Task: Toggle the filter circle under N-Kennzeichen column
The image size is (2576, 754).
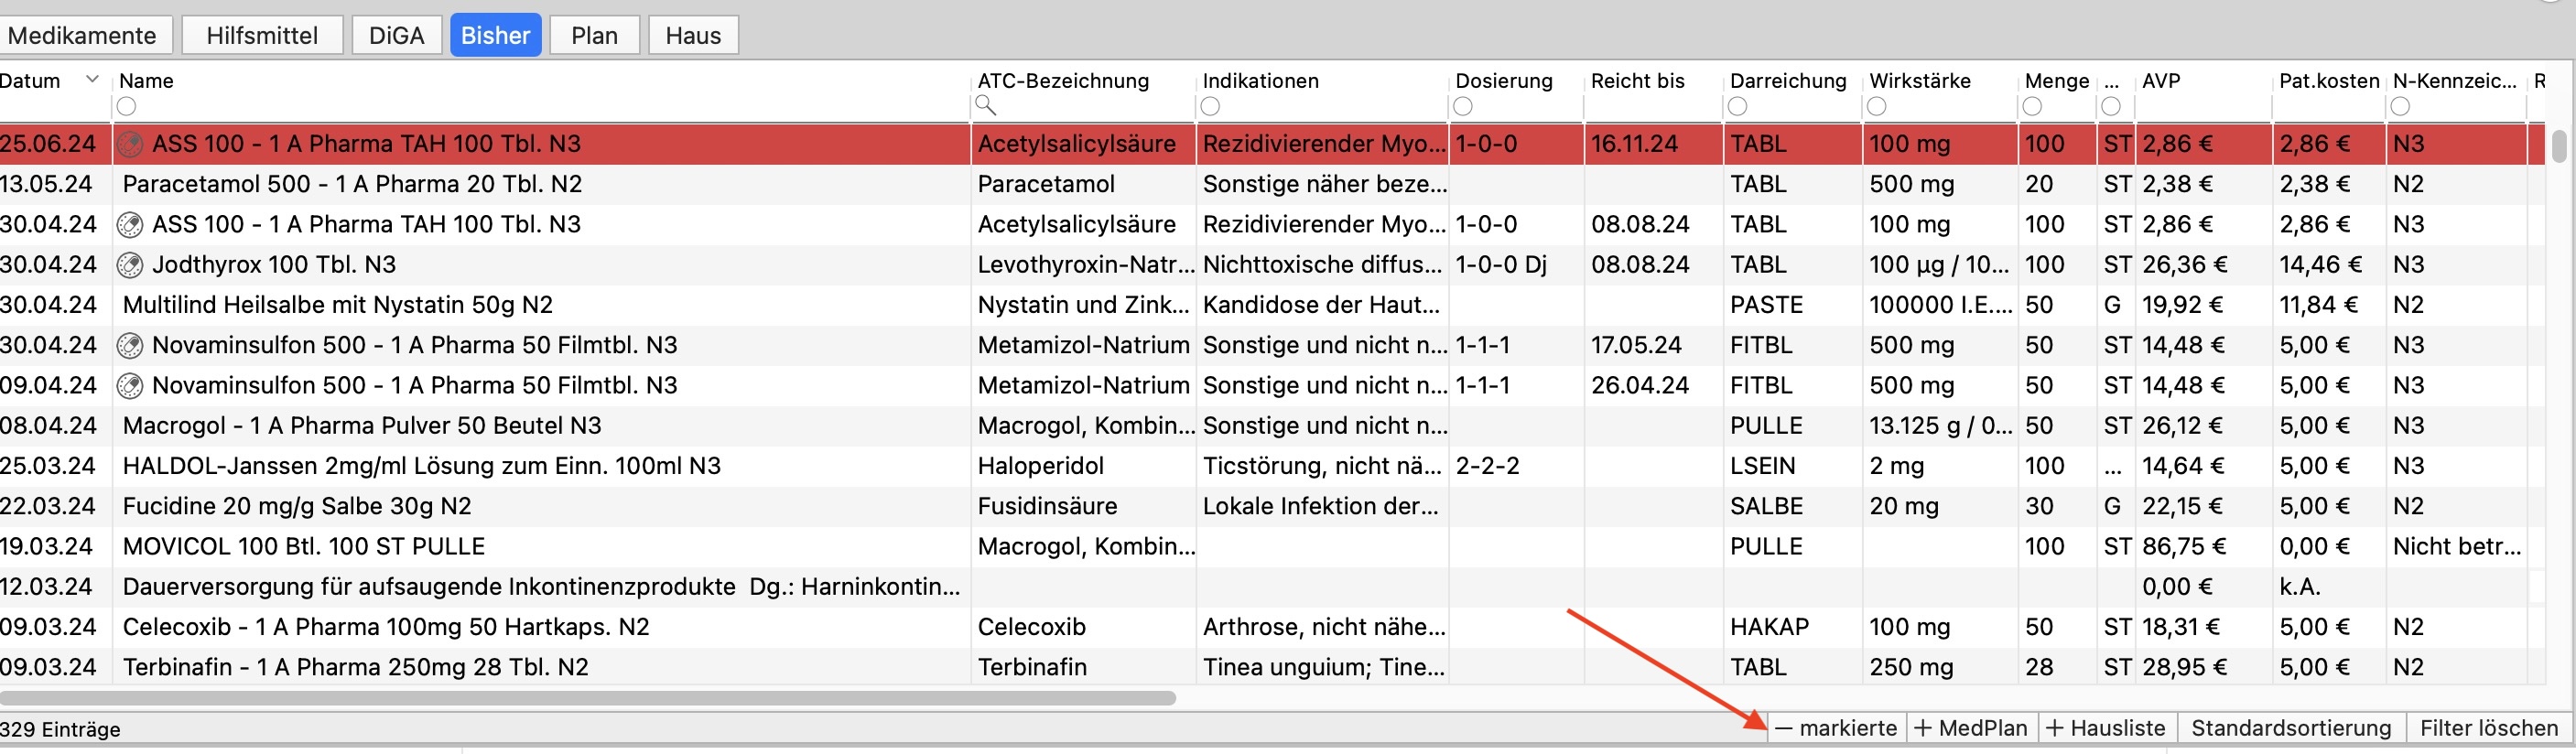Action: pyautogui.click(x=2400, y=106)
